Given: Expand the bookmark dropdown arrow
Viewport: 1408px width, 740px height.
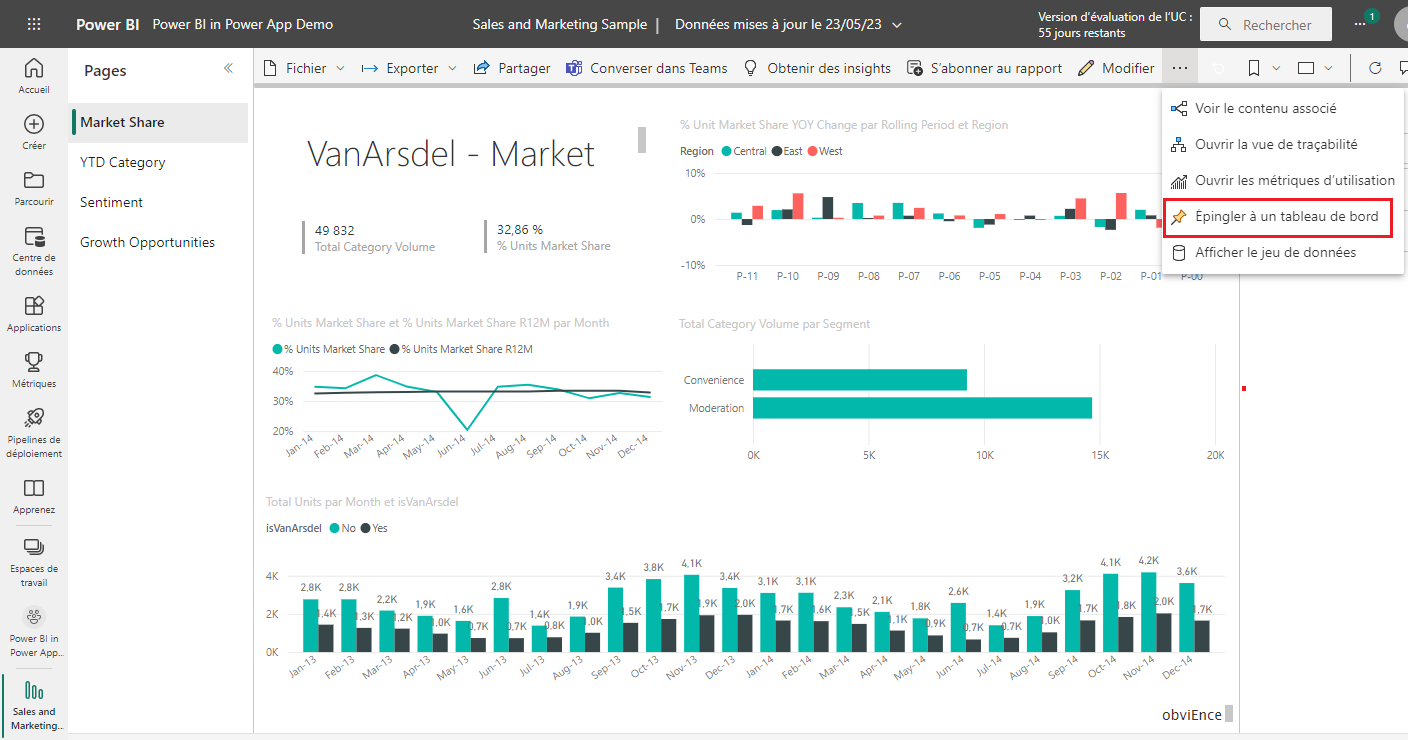Looking at the screenshot, I should pos(1276,68).
